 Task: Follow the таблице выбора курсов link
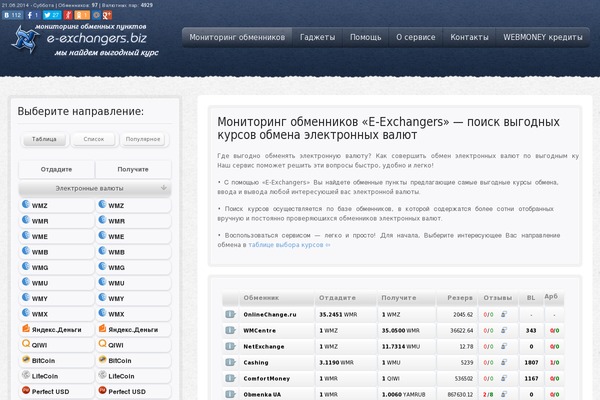(x=289, y=245)
